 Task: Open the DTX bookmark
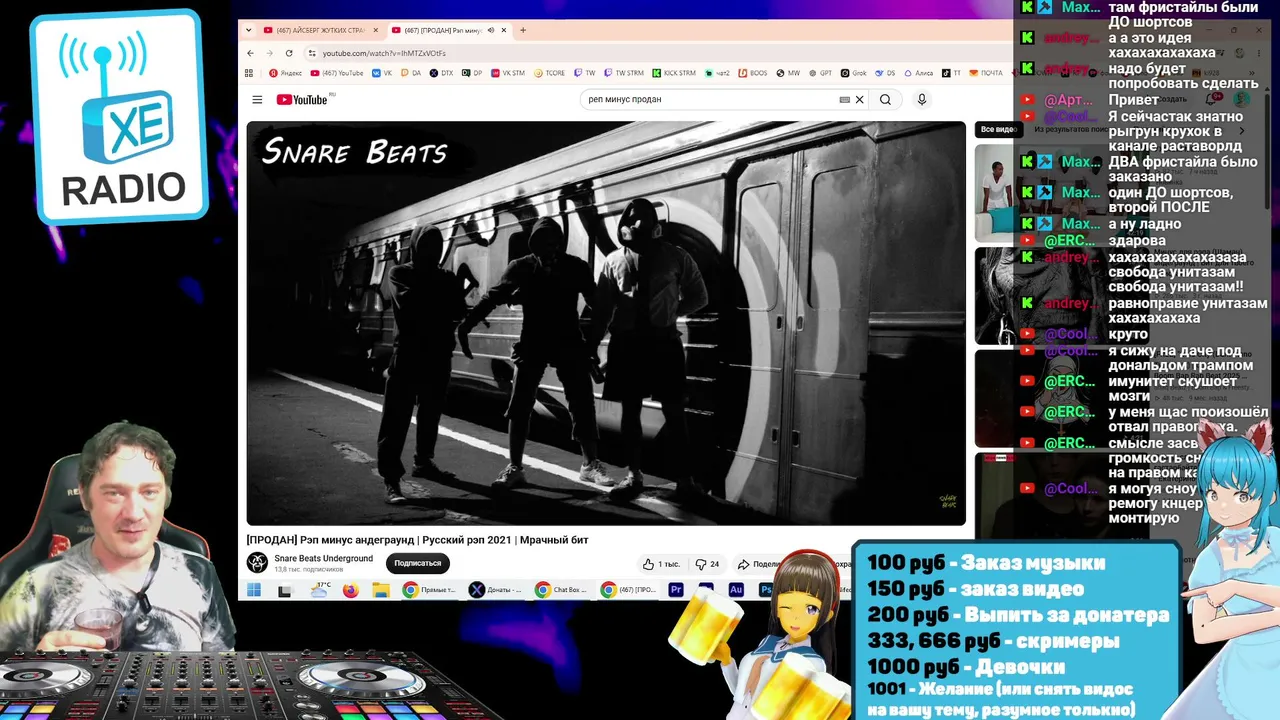click(x=441, y=73)
